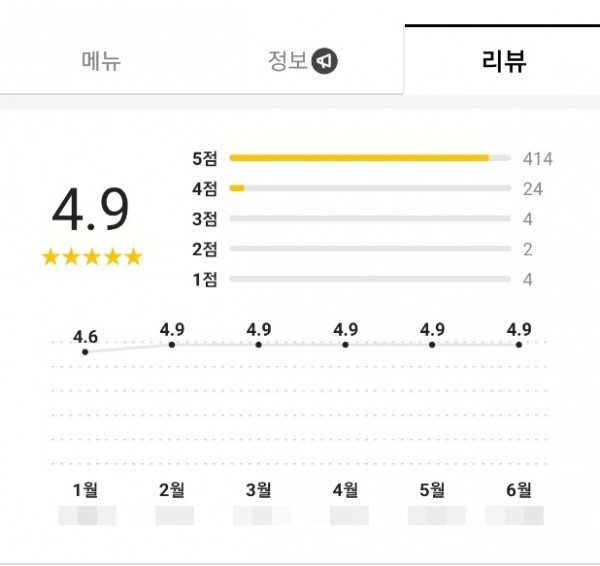Select the 3점 rating bar
This screenshot has height=566, width=600.
point(370,219)
